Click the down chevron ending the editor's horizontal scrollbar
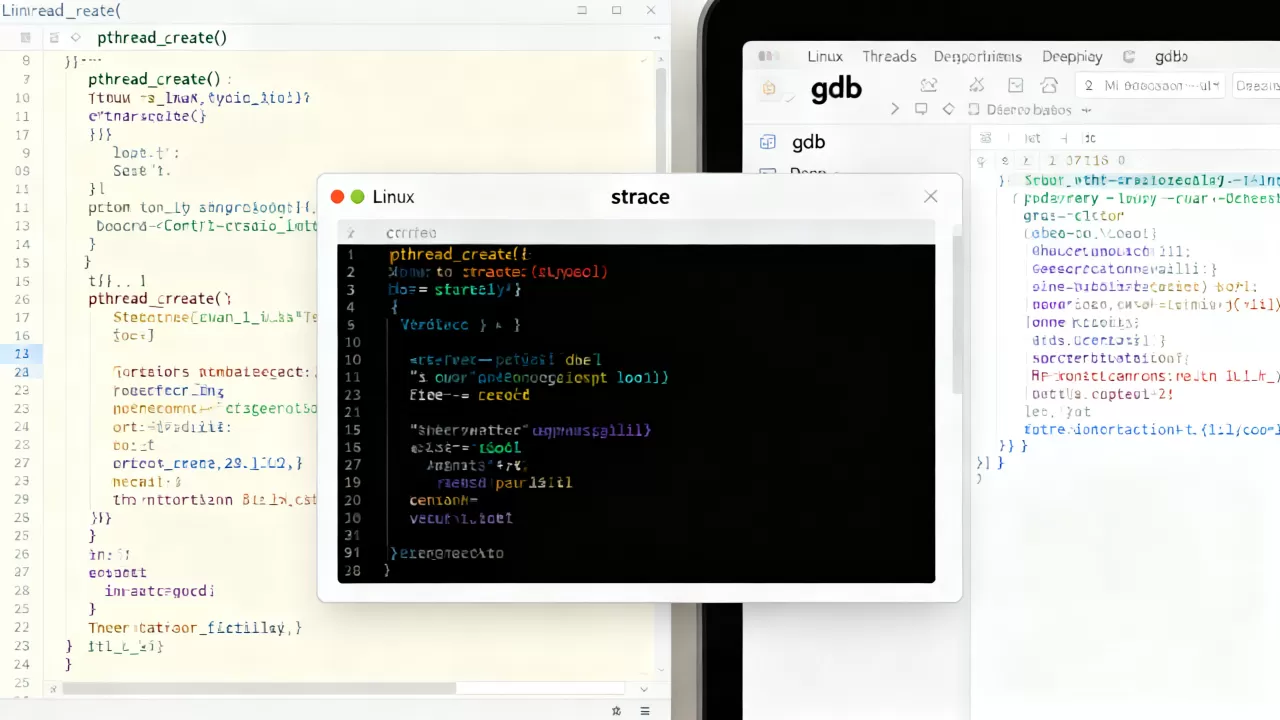1280x720 pixels. tap(642, 689)
